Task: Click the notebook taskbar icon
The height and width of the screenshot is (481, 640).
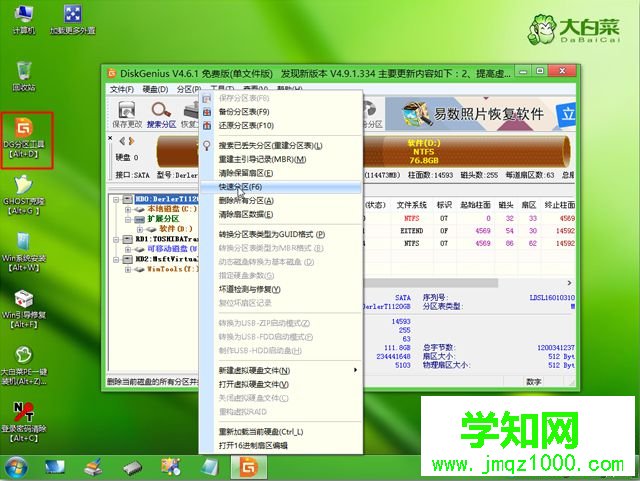Action: pos(210,468)
